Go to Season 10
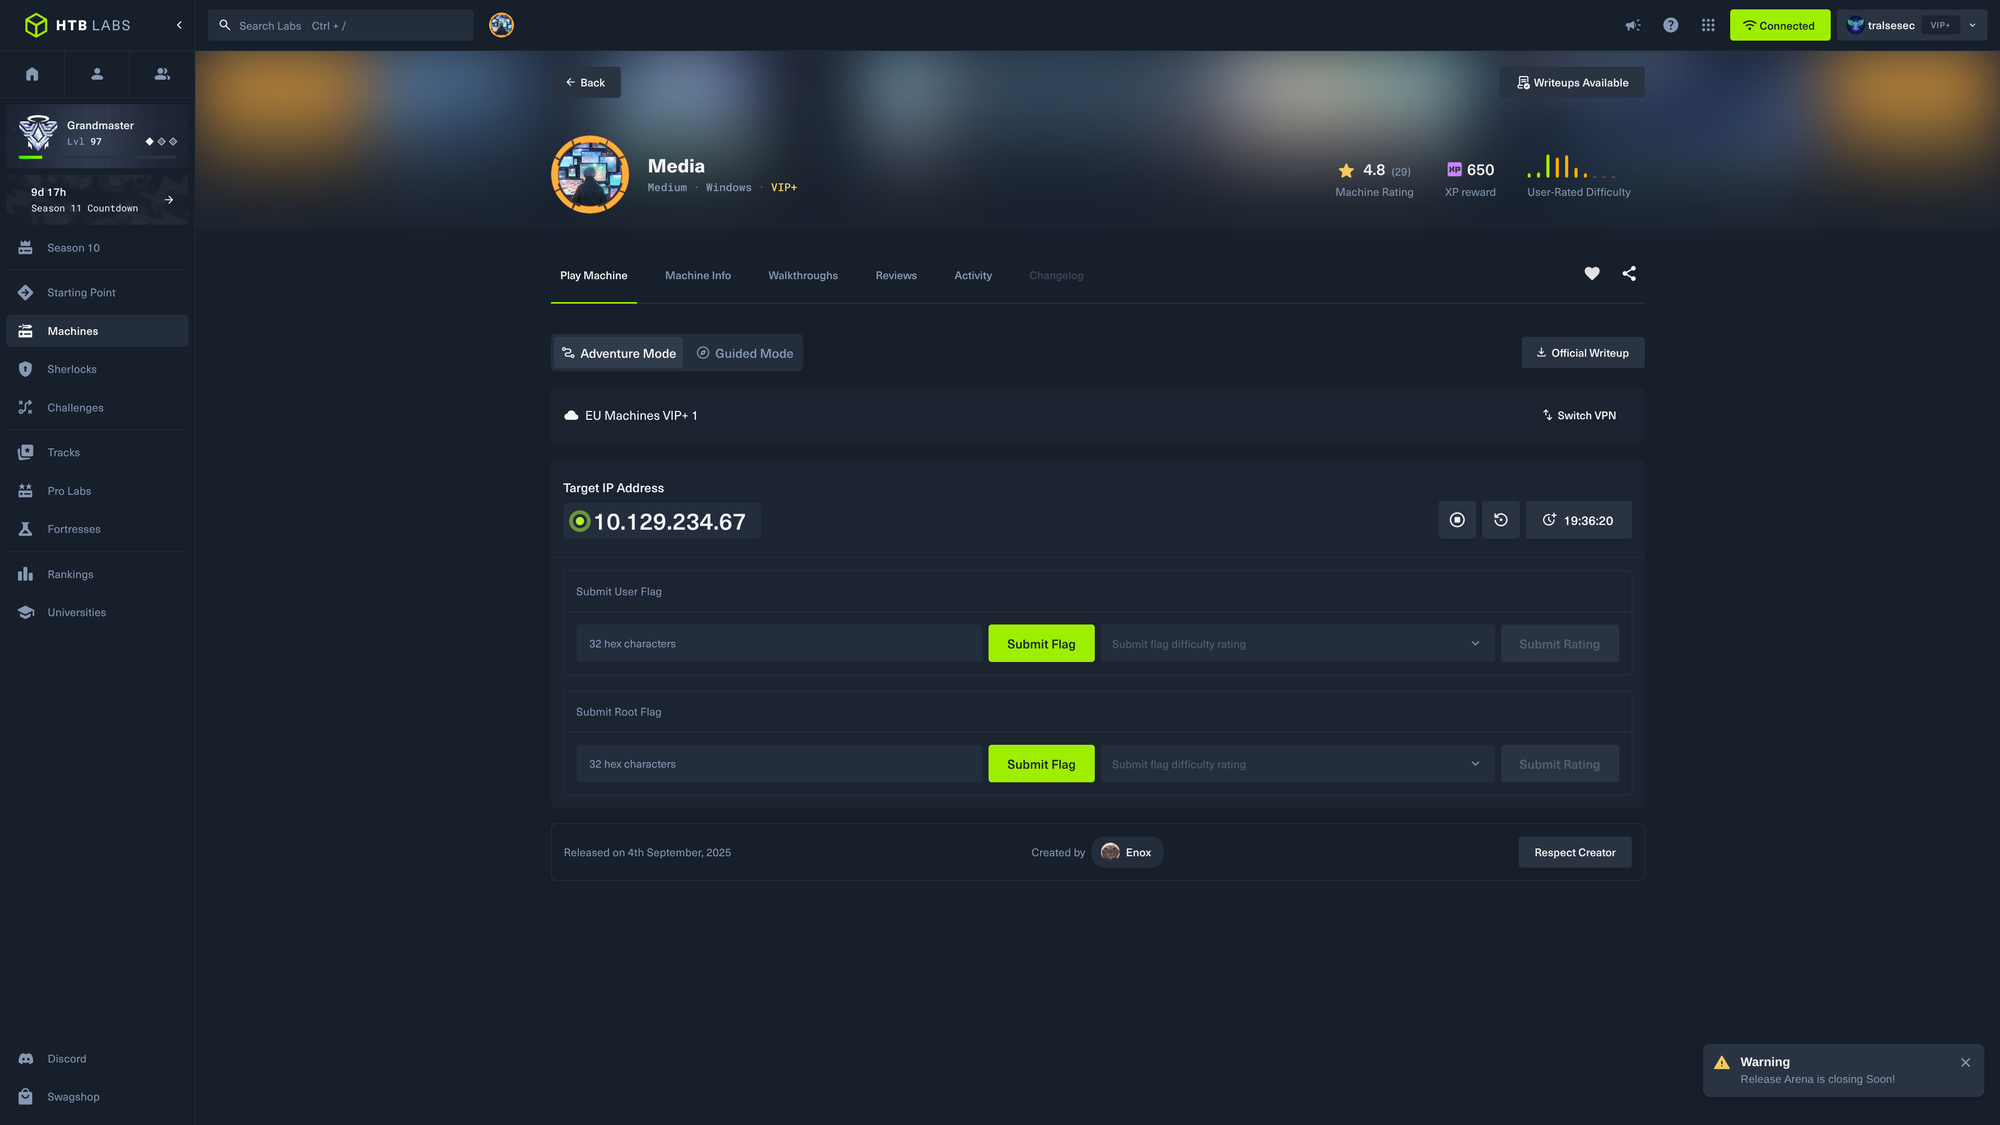 point(97,248)
